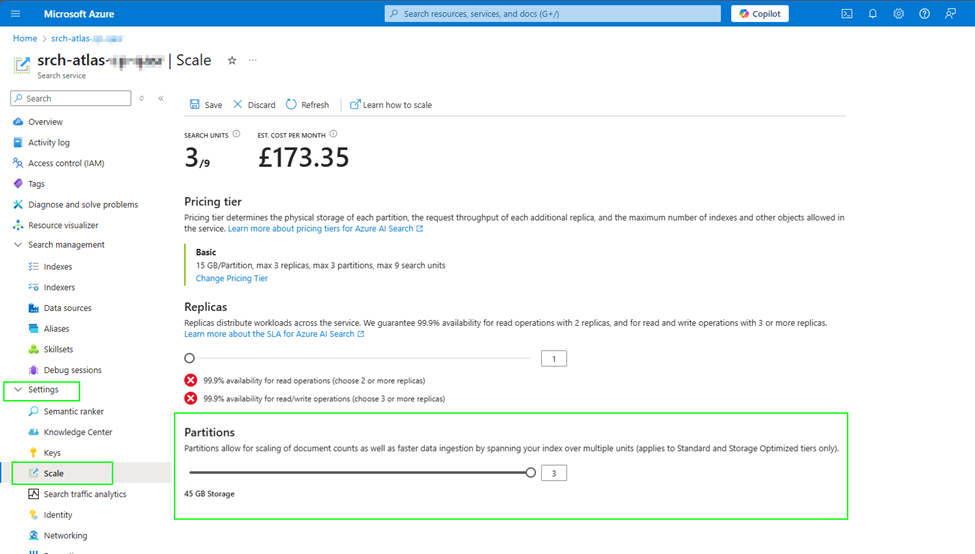Collapse the Settings section
The height and width of the screenshot is (554, 975).
click(18, 390)
